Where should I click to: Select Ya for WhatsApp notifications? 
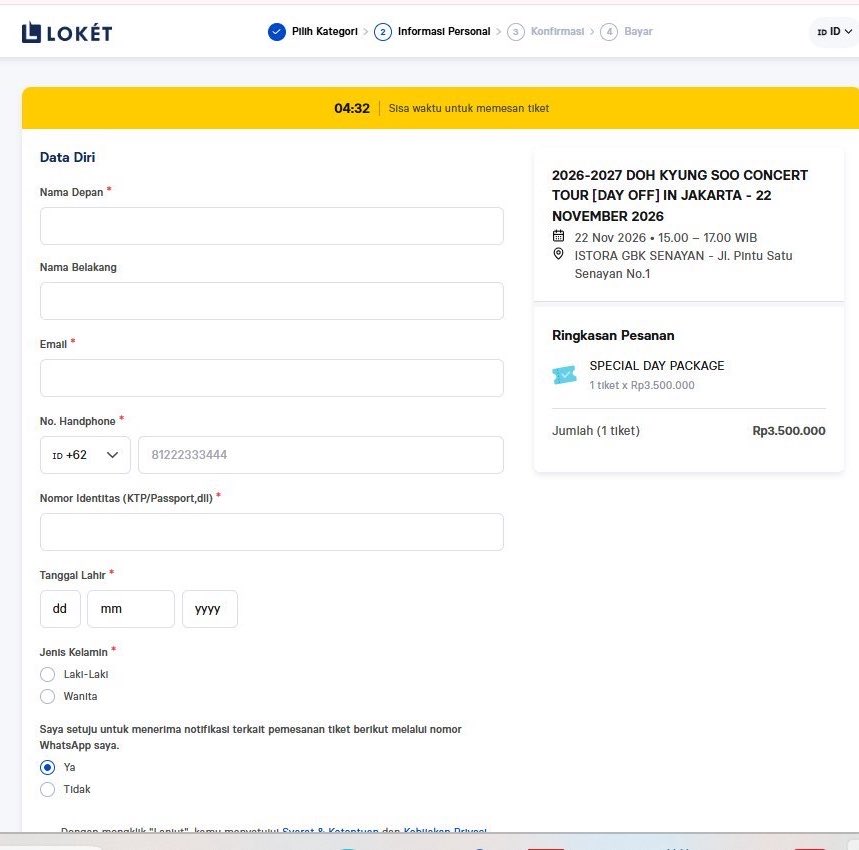[48, 767]
